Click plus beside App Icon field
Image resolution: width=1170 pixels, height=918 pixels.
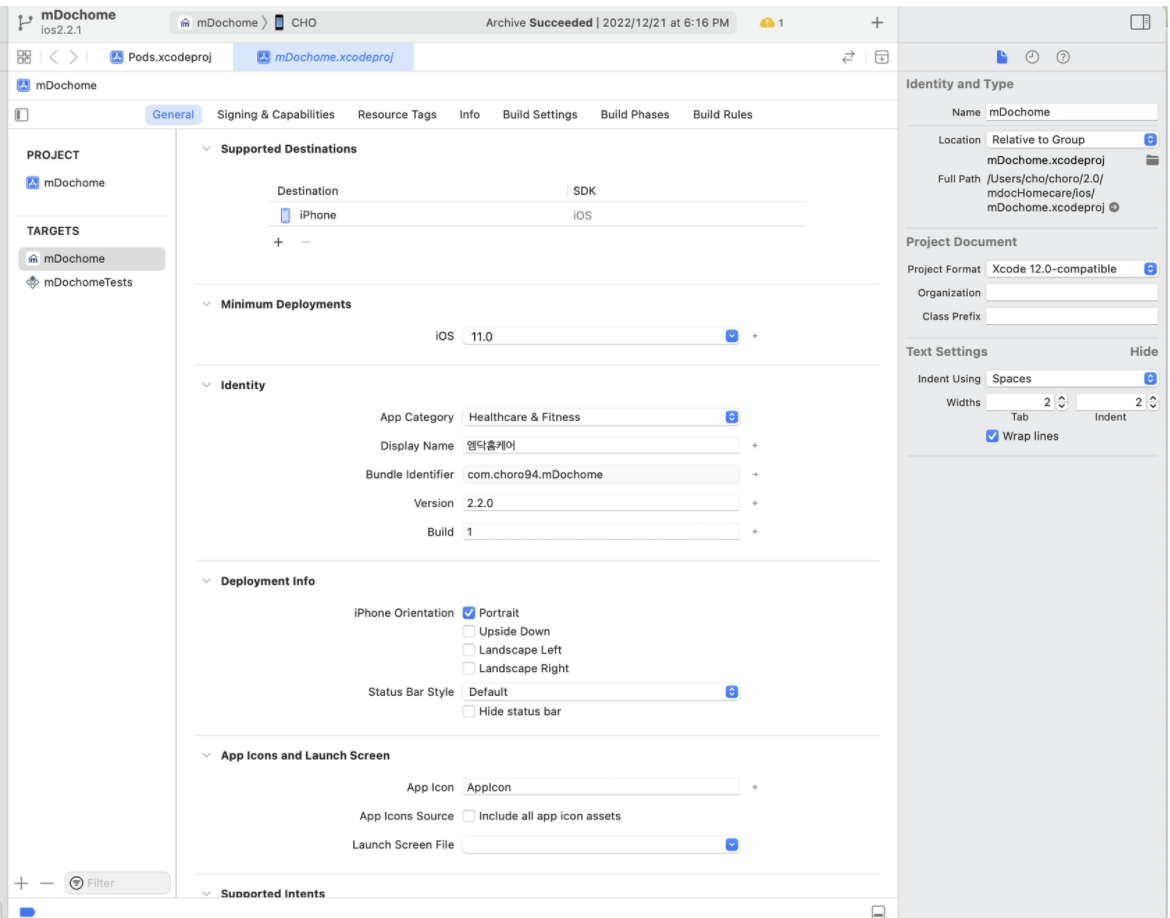755,787
